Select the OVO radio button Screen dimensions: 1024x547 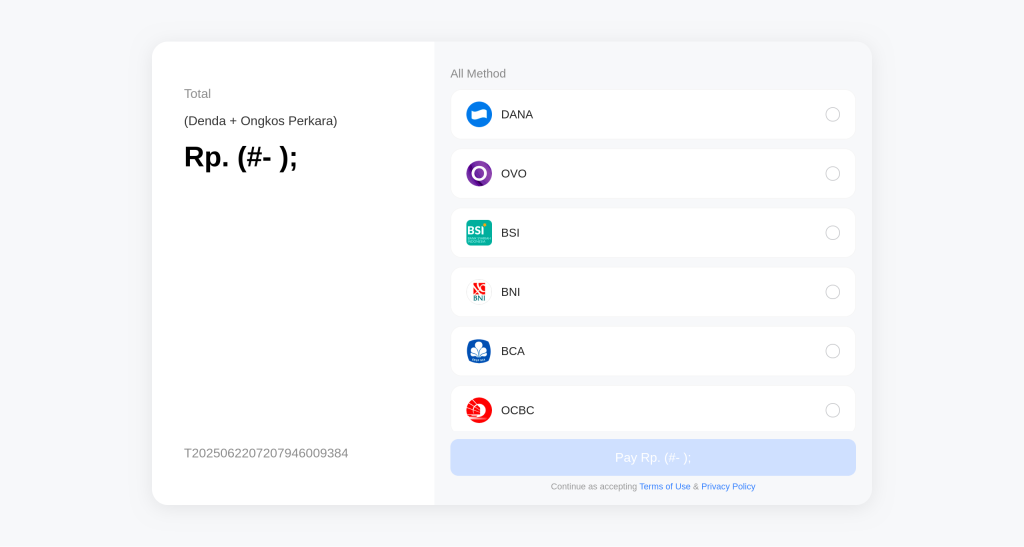pyautogui.click(x=832, y=173)
